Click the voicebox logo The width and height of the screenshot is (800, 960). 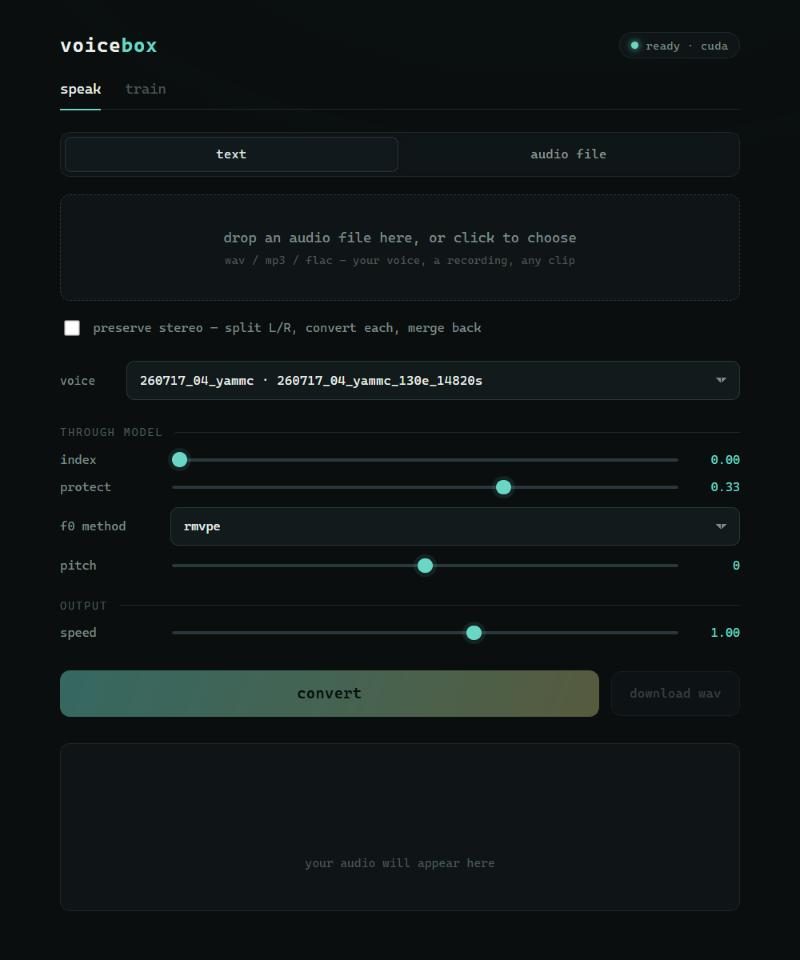108,46
